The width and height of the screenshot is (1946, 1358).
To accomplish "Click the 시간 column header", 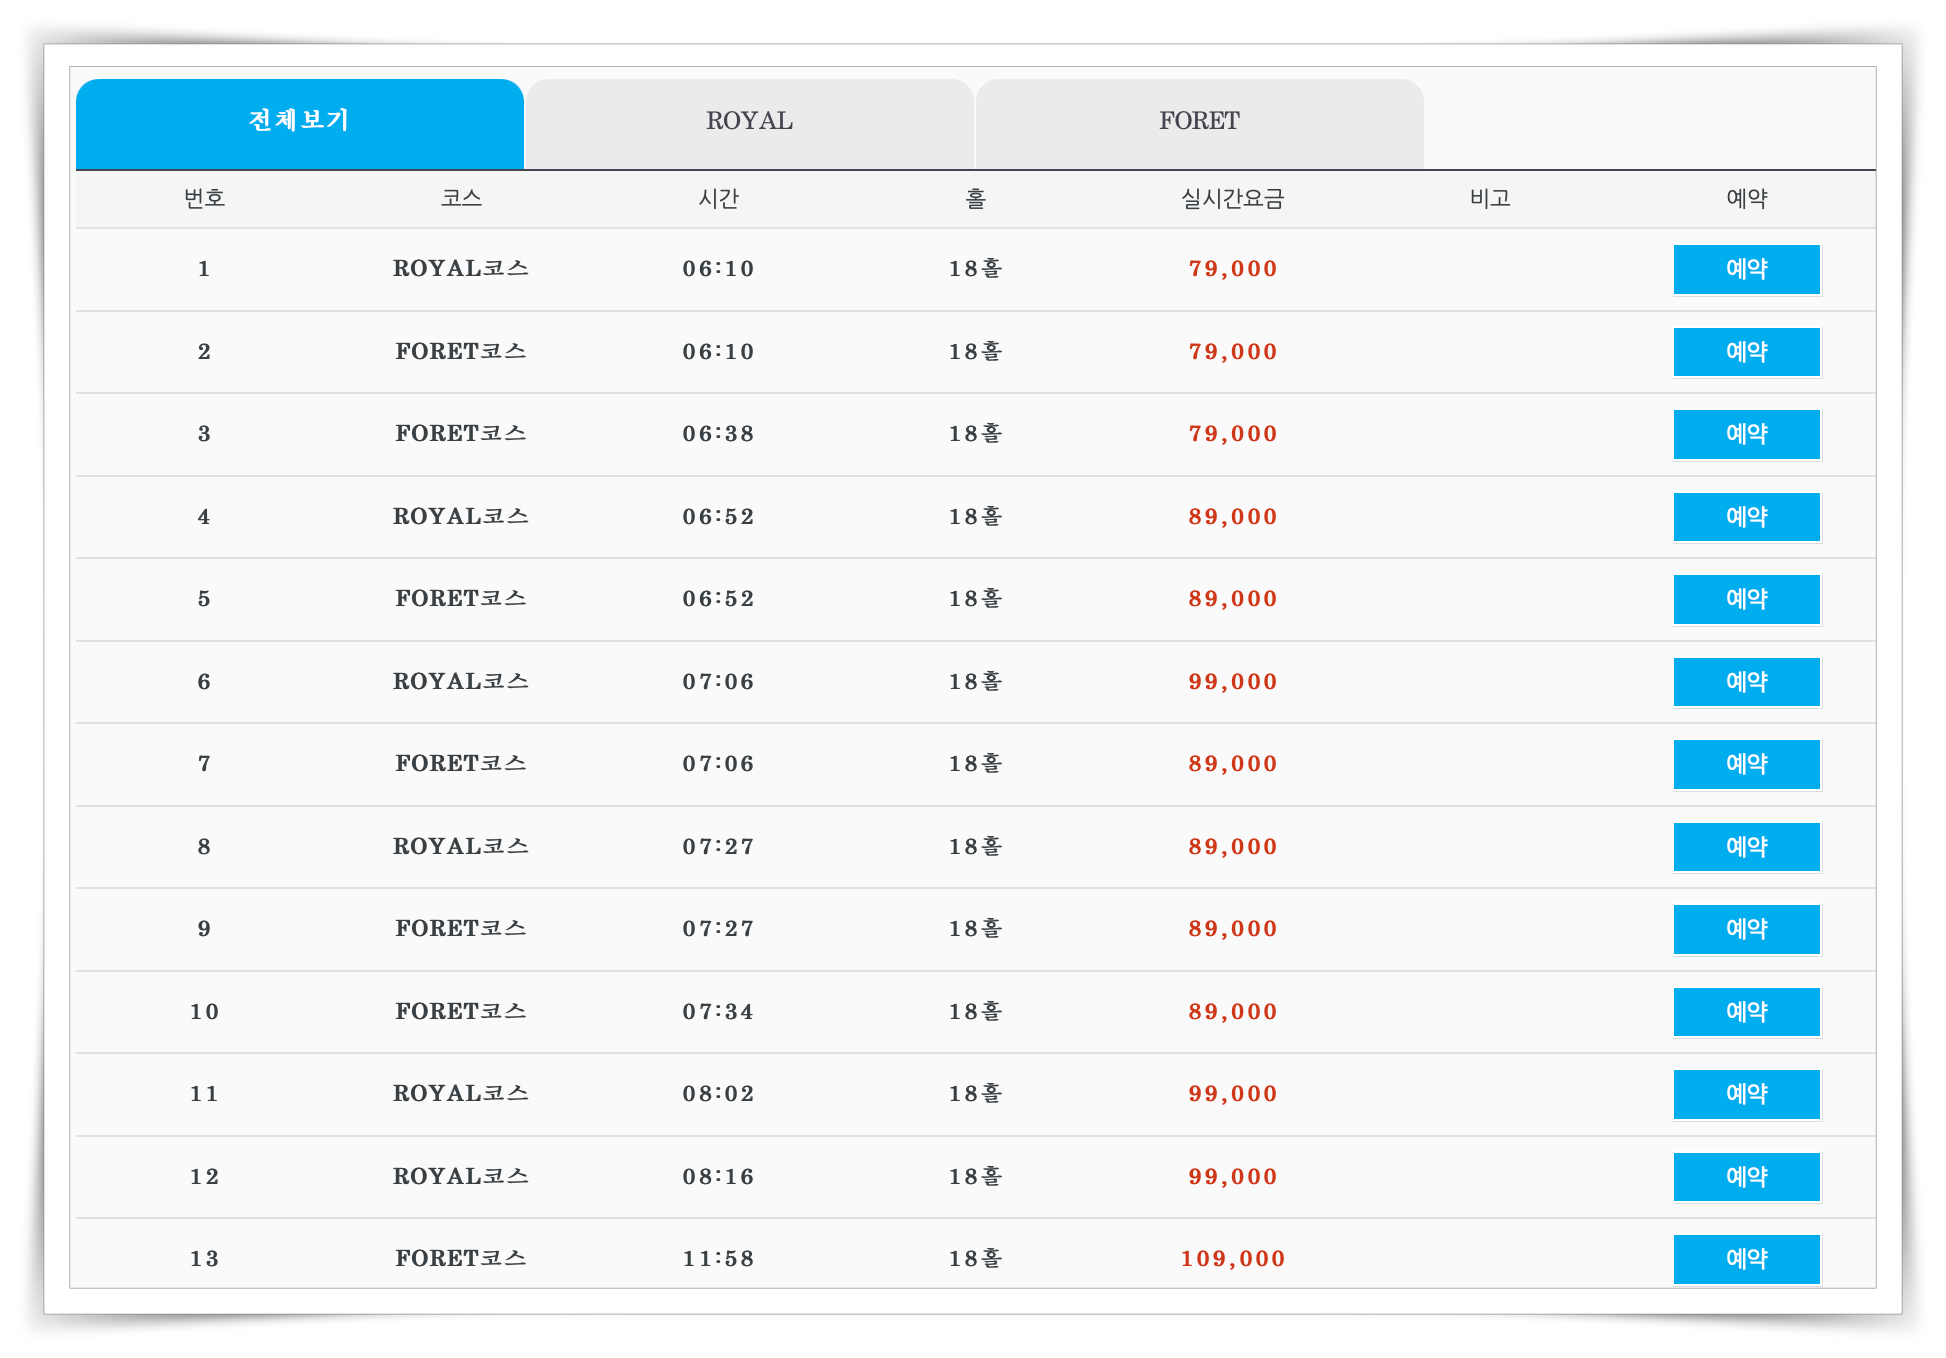I will (x=718, y=199).
